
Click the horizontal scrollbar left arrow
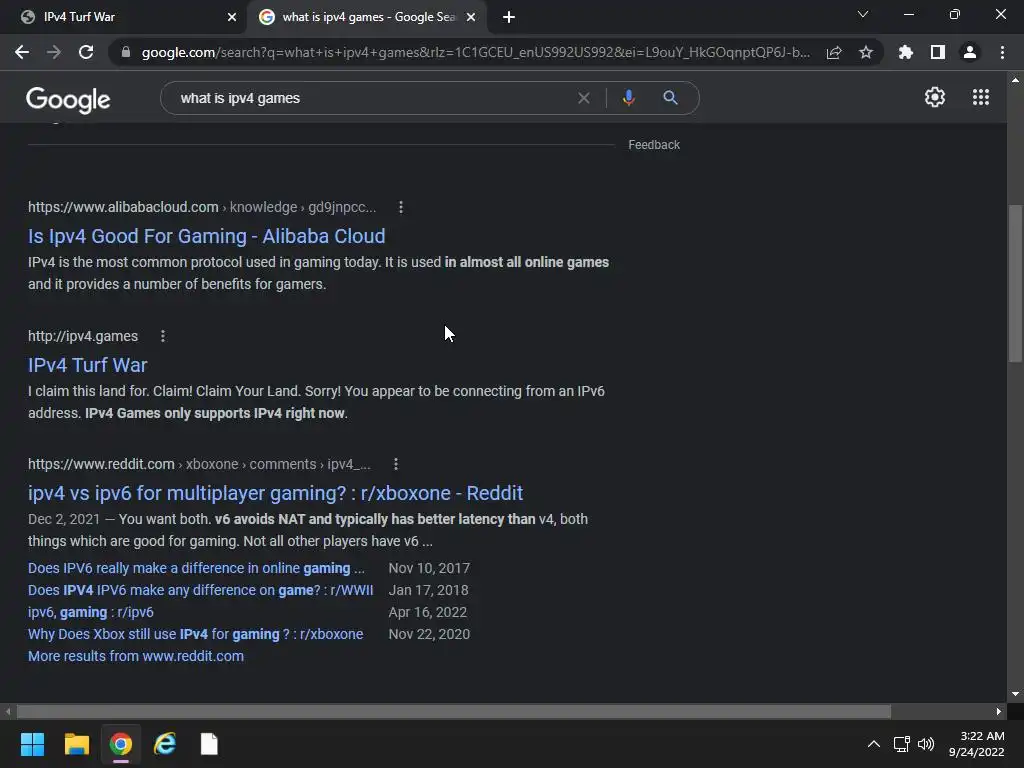click(x=8, y=711)
